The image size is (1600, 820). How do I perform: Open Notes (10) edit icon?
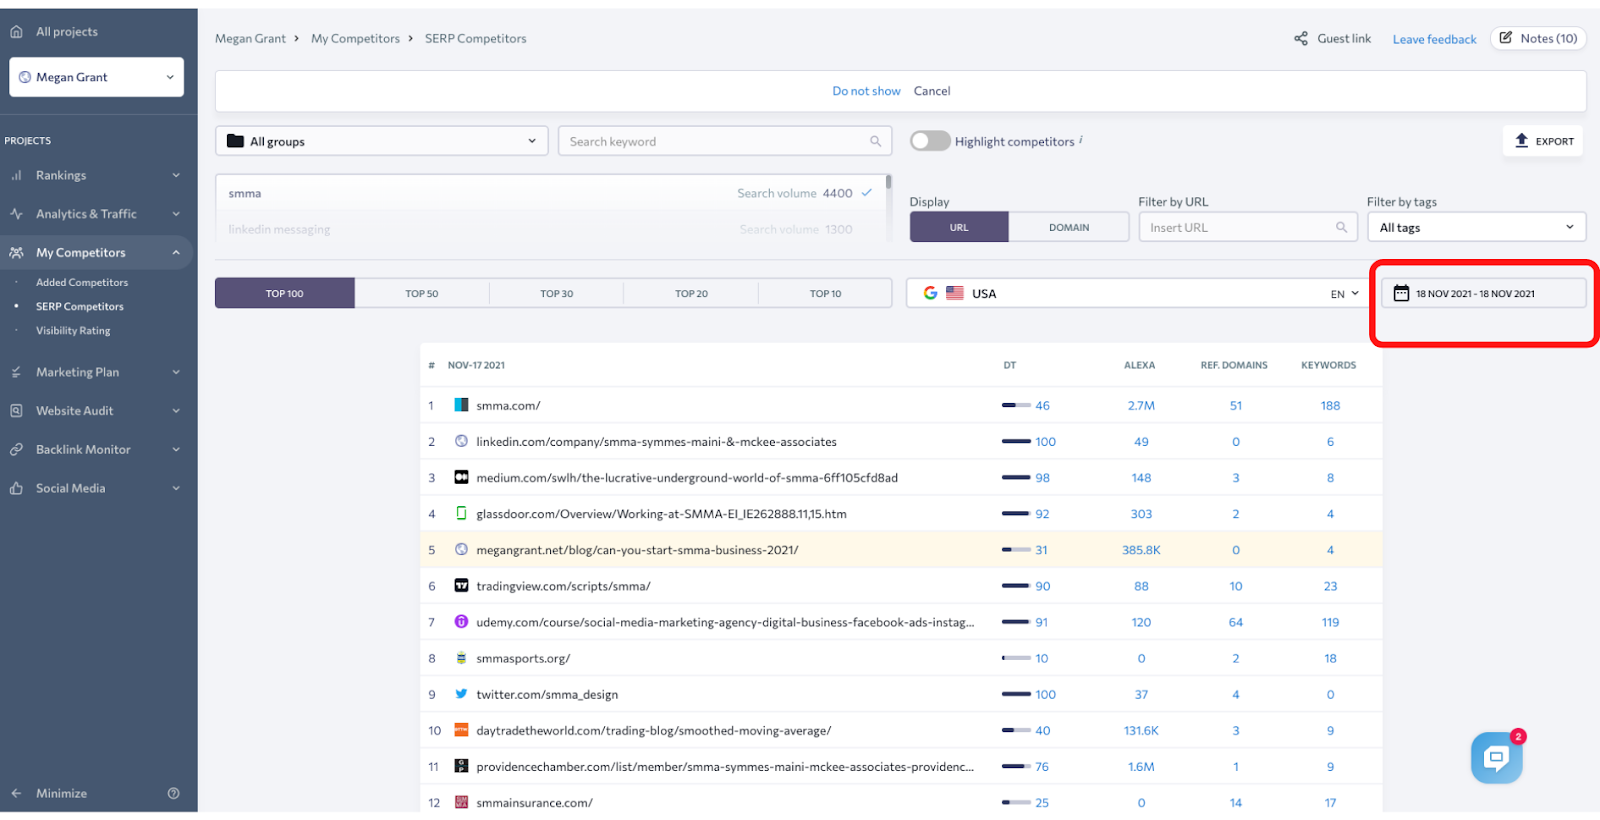pos(1506,38)
